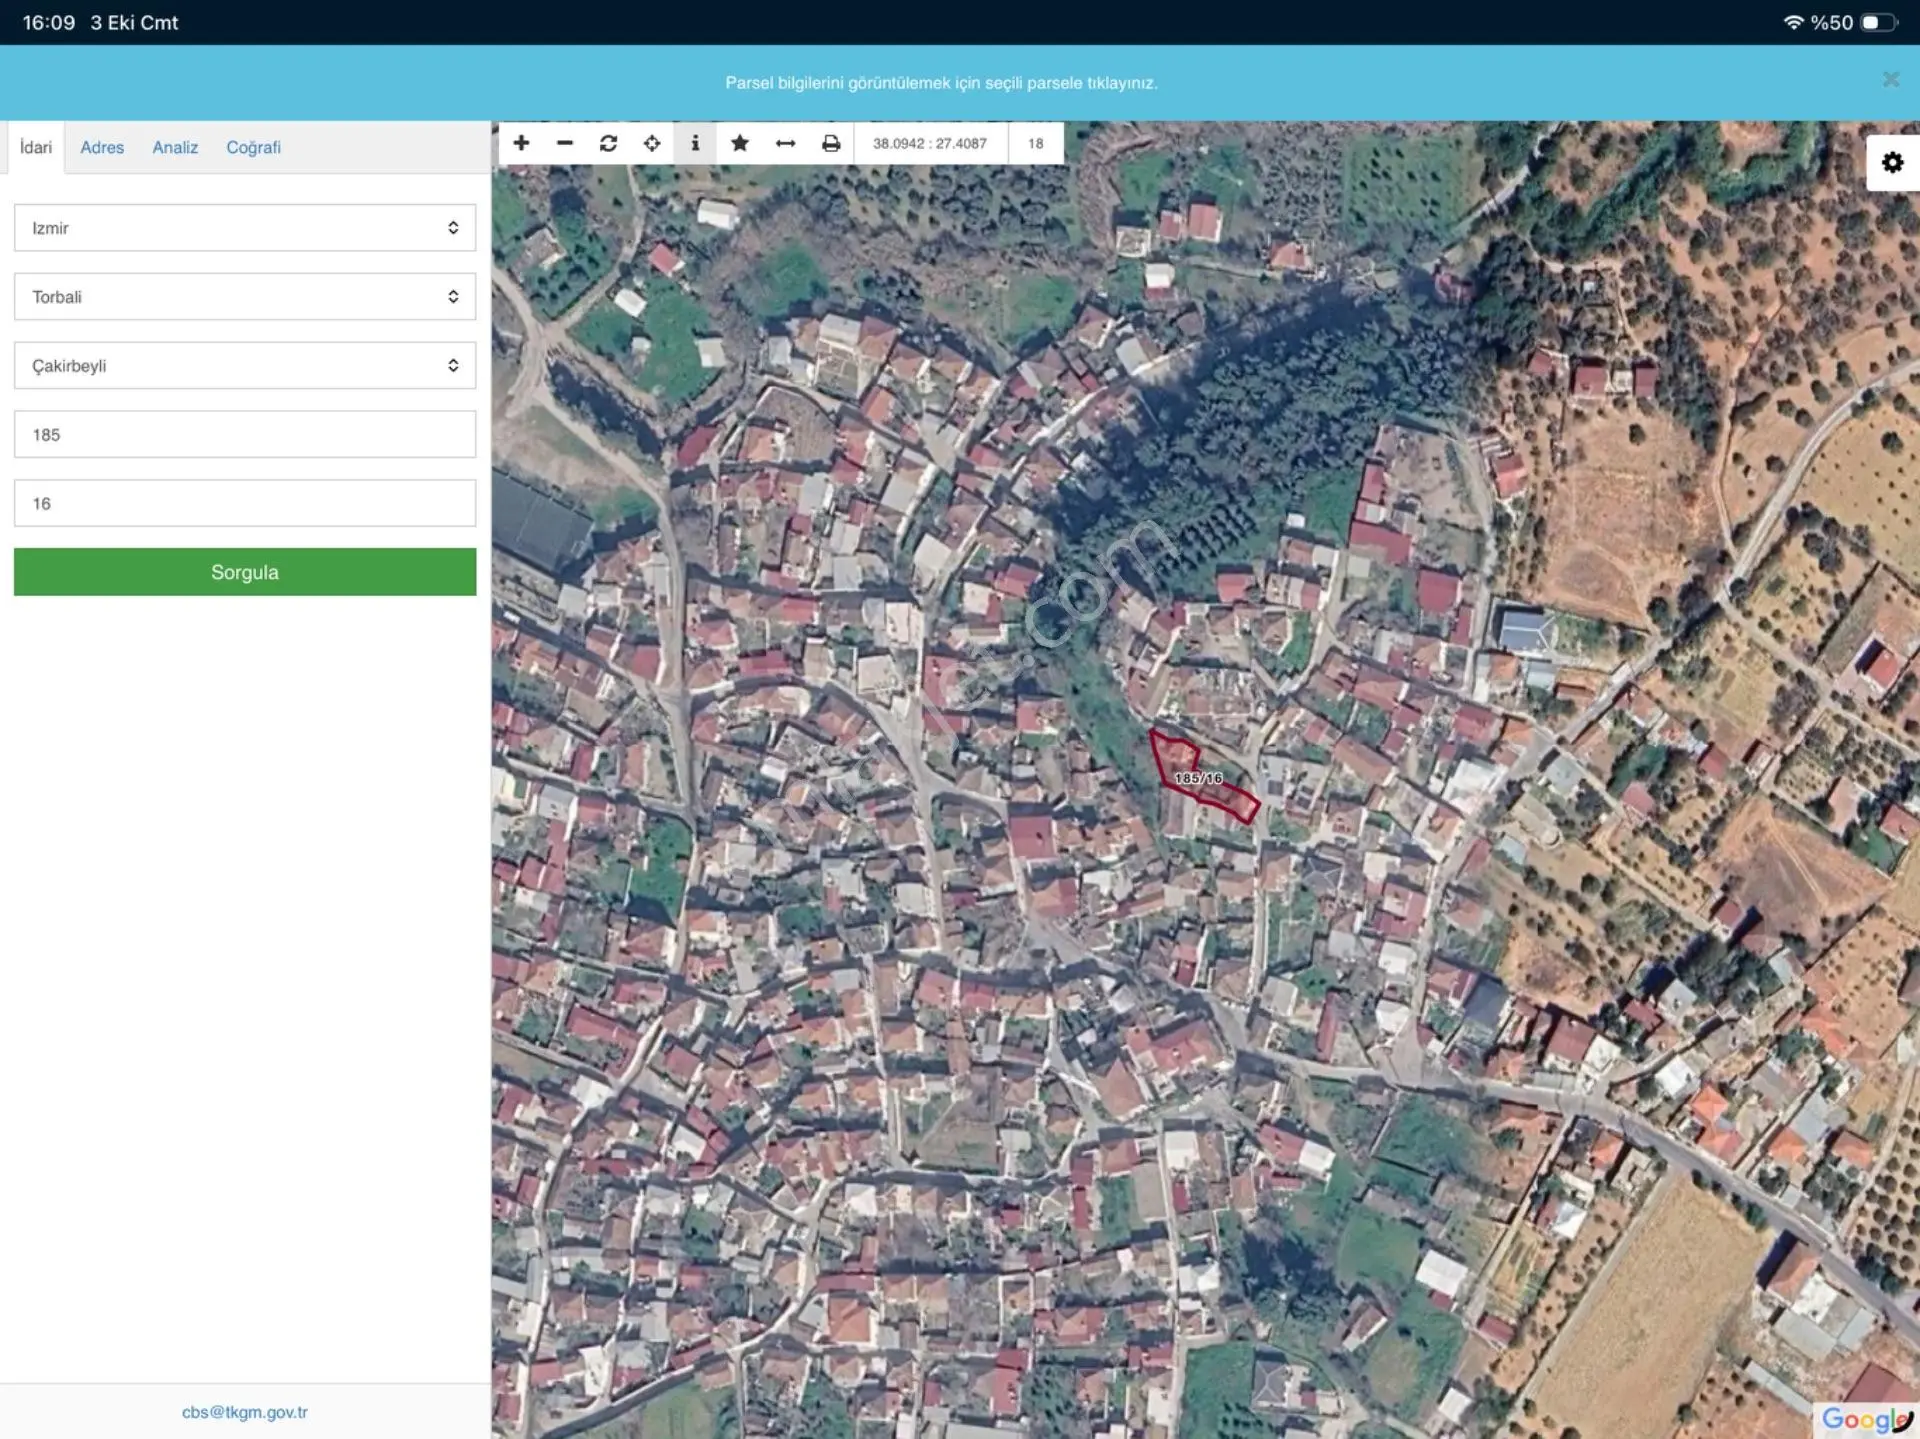Image resolution: width=1920 pixels, height=1439 pixels.
Task: Open favorites with the star icon
Action: point(740,143)
